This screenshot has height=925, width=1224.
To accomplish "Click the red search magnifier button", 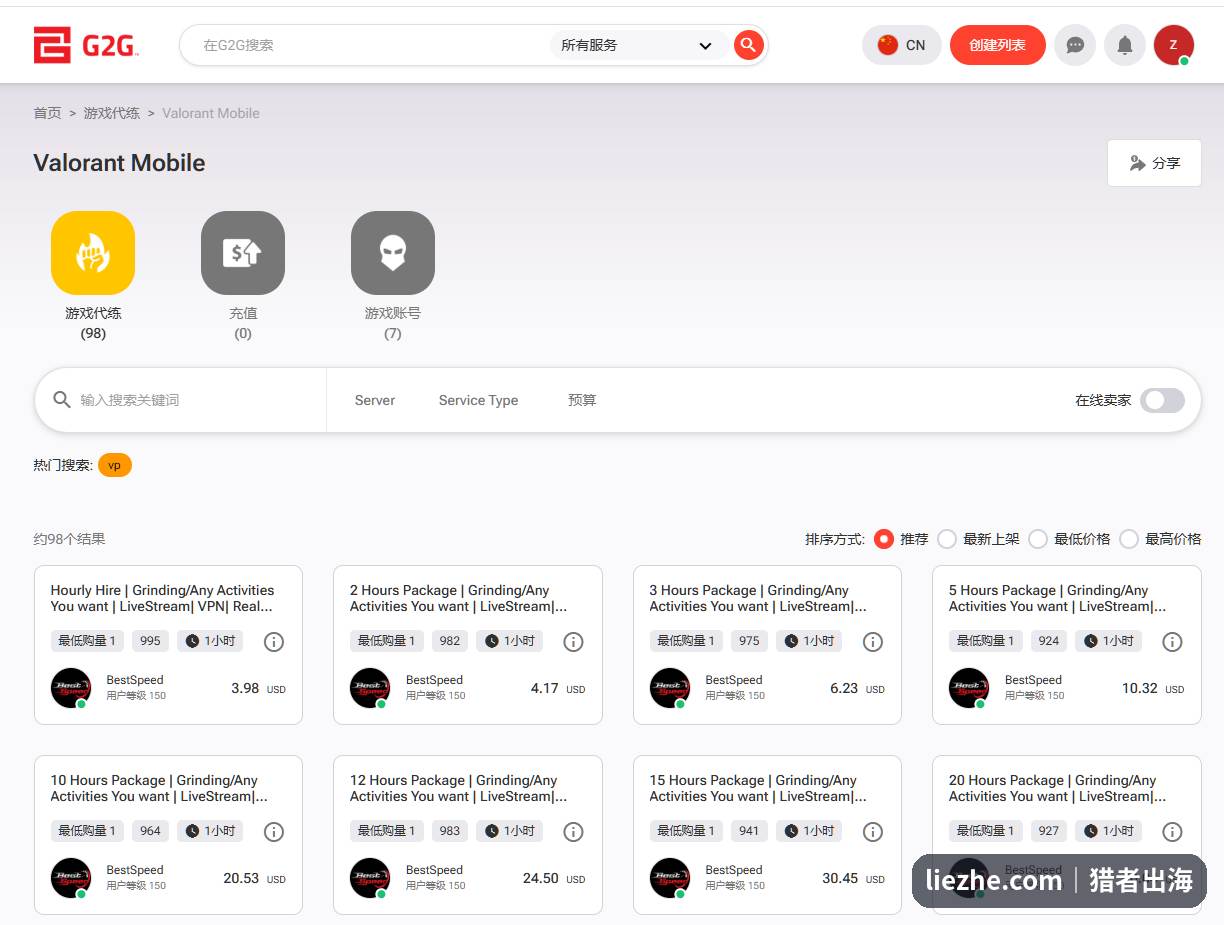I will coord(748,45).
